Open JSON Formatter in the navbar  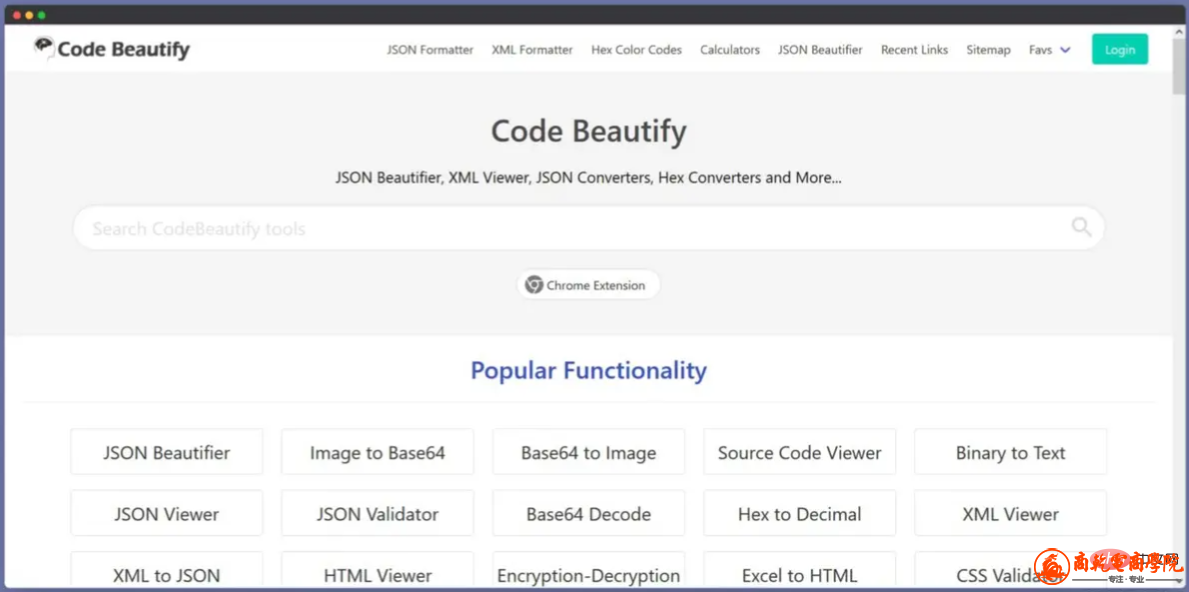(430, 50)
